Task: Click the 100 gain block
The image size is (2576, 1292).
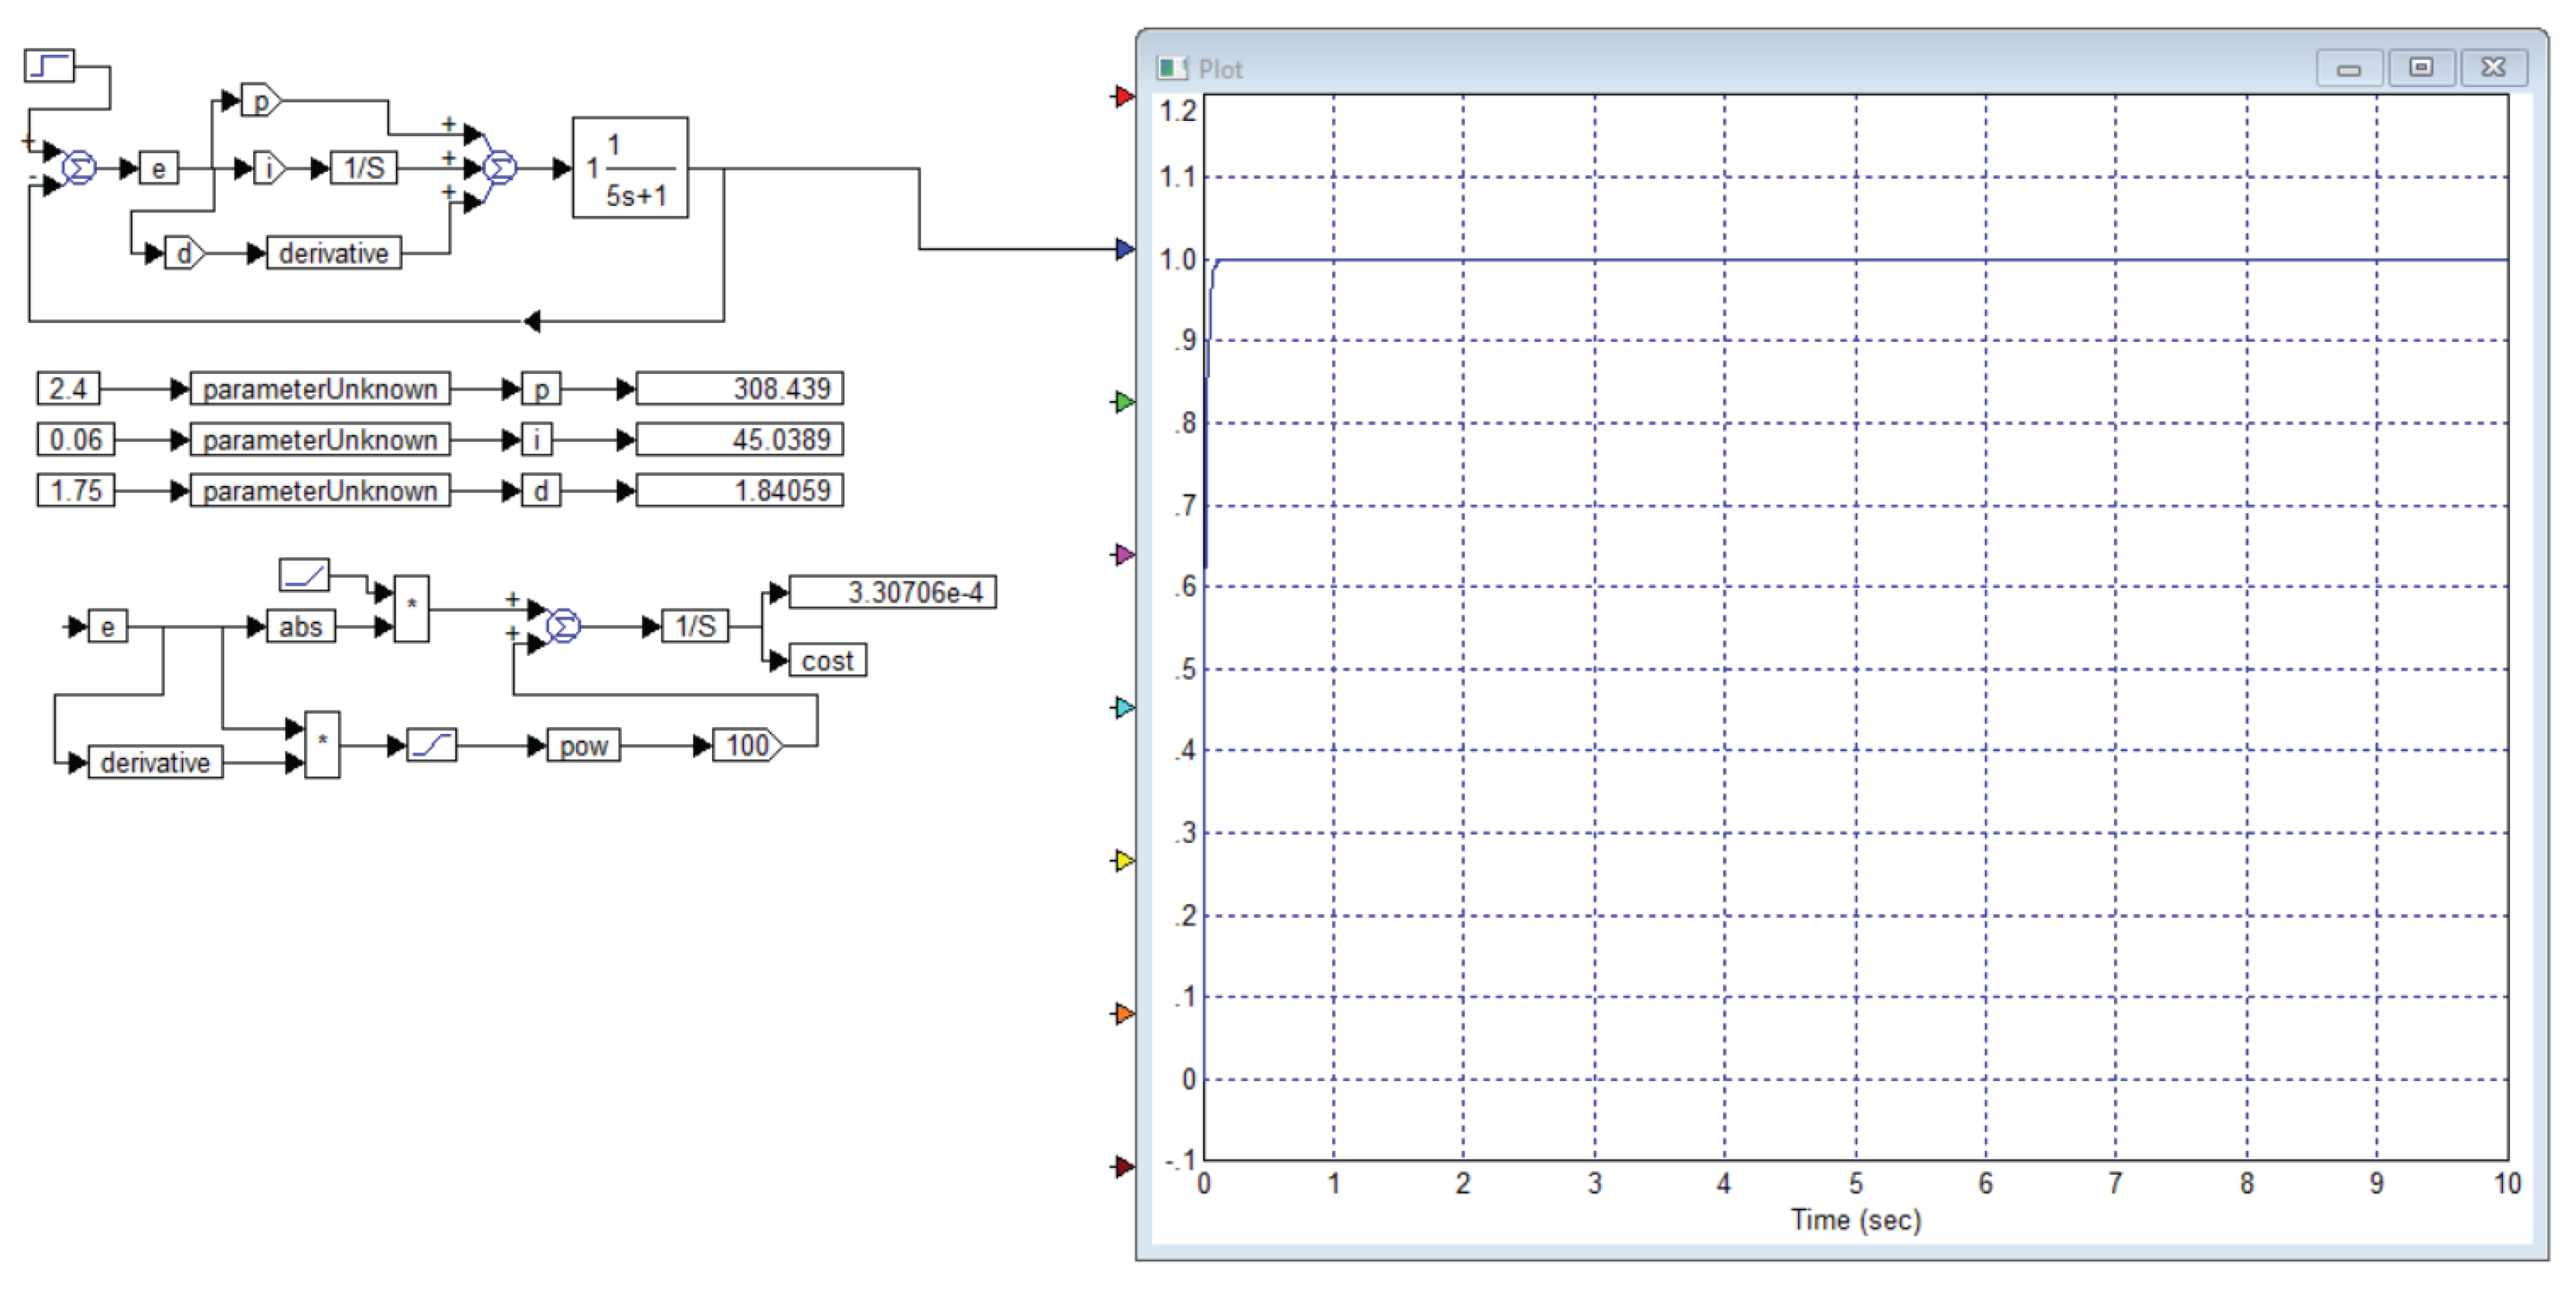Action: pyautogui.click(x=747, y=745)
